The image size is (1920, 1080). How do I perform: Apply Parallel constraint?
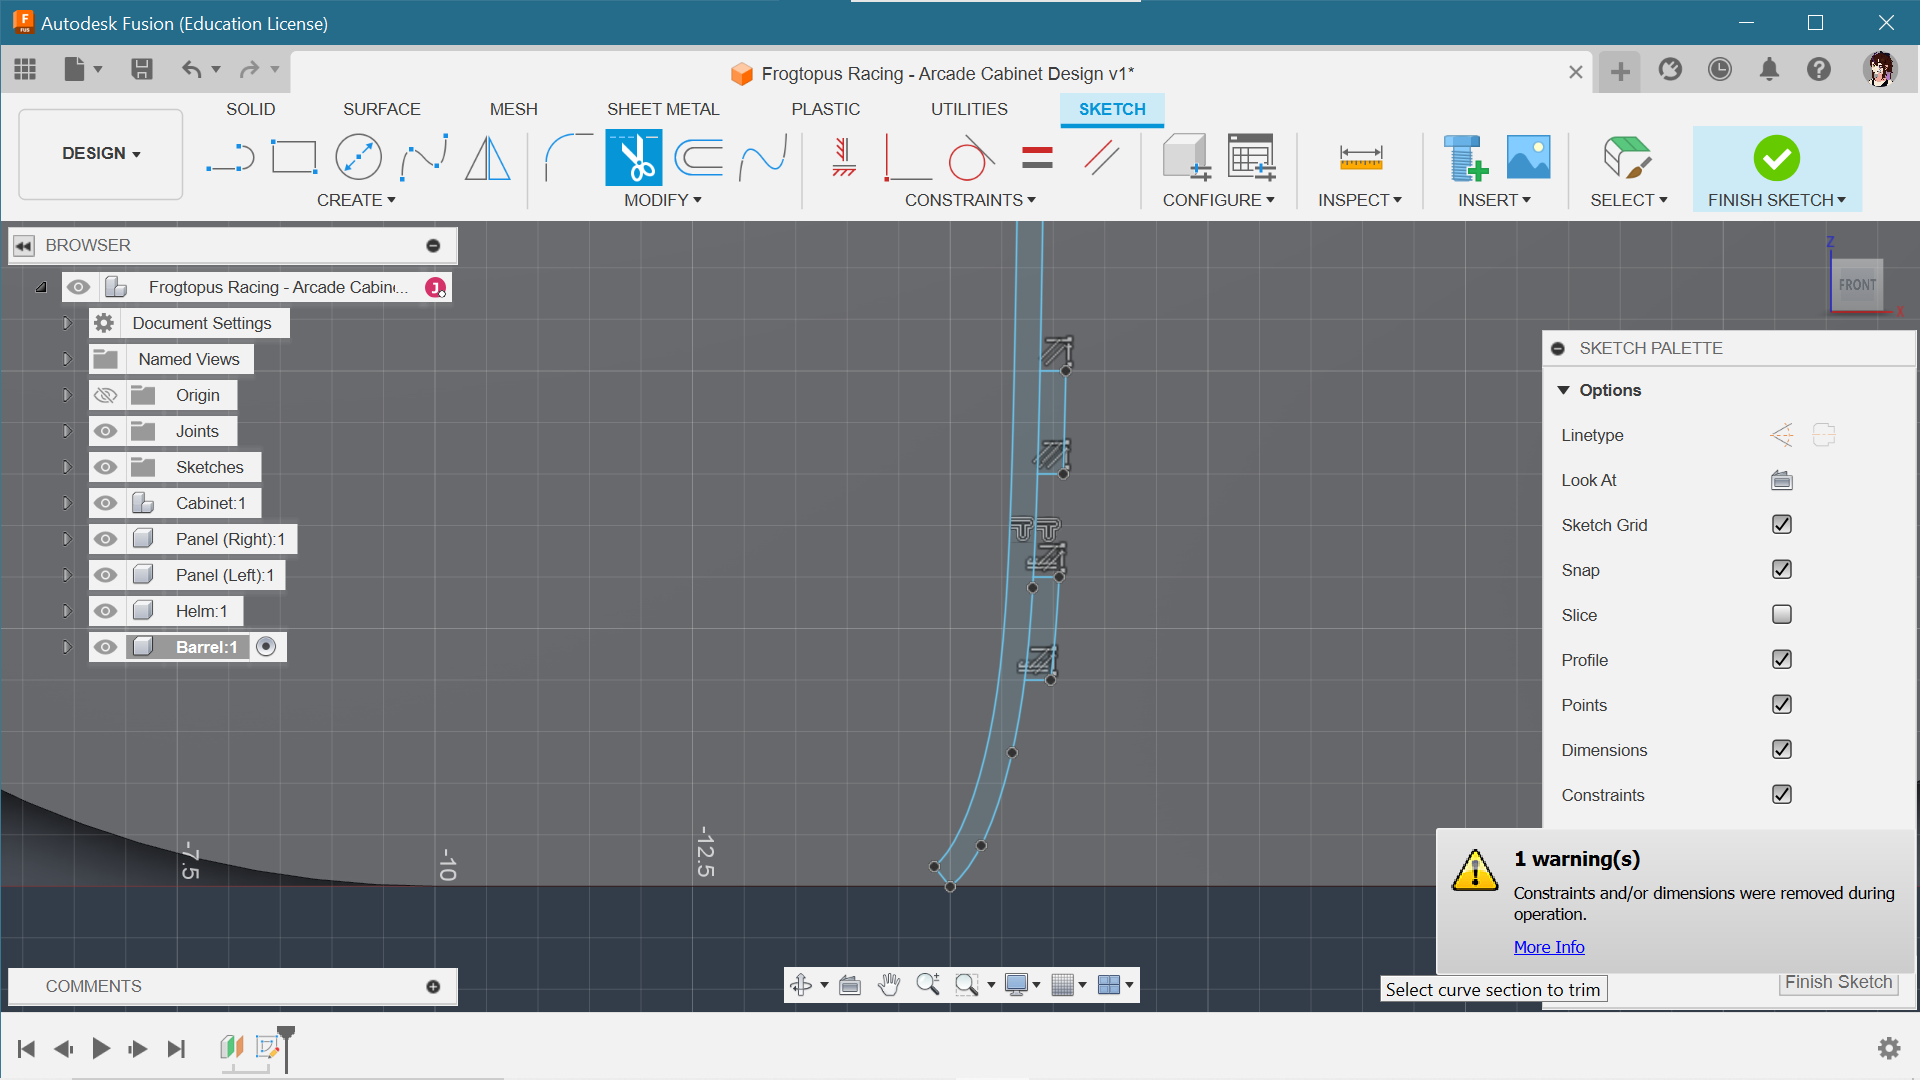click(x=1101, y=158)
